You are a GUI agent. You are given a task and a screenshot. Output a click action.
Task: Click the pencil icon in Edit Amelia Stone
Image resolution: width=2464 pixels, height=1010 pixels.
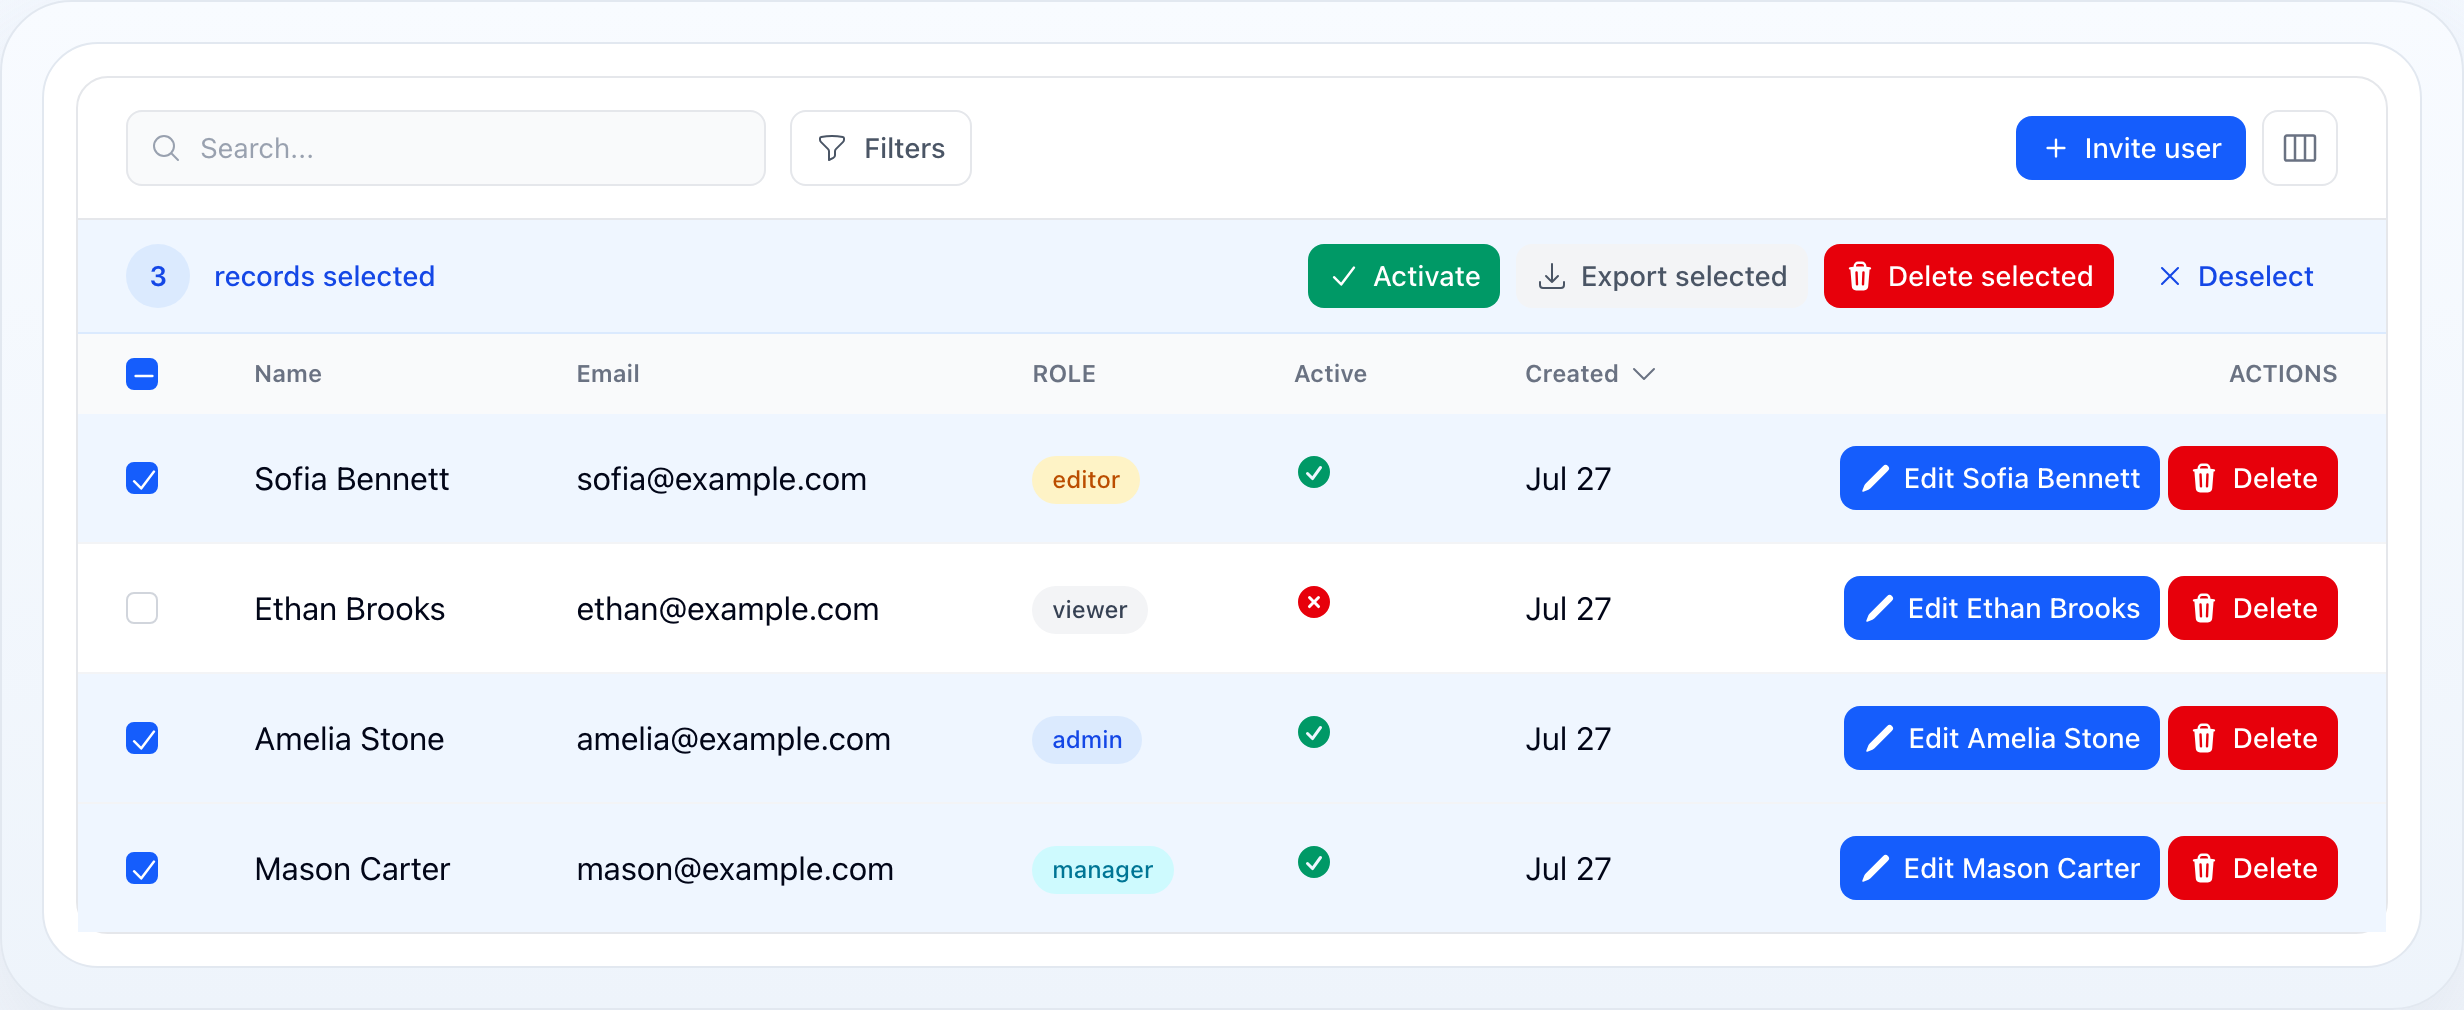pyautogui.click(x=1880, y=738)
